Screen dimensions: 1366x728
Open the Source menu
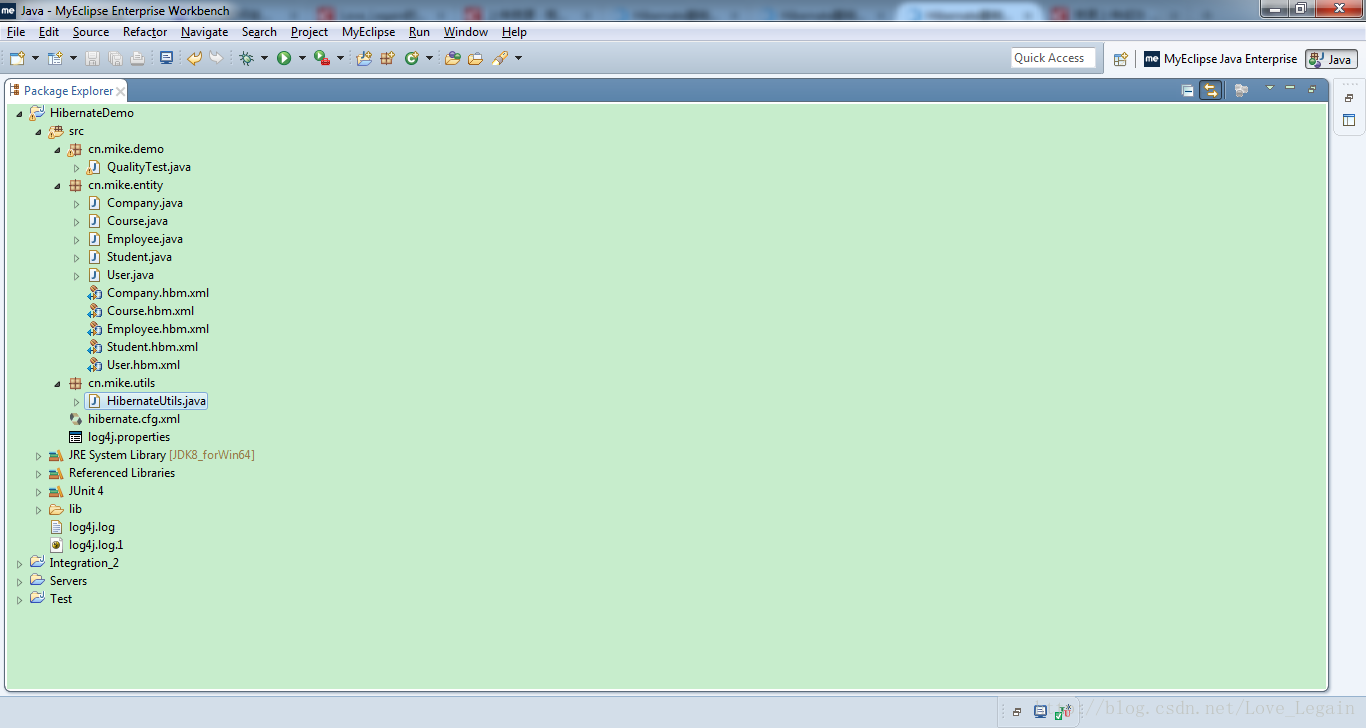pyautogui.click(x=91, y=32)
